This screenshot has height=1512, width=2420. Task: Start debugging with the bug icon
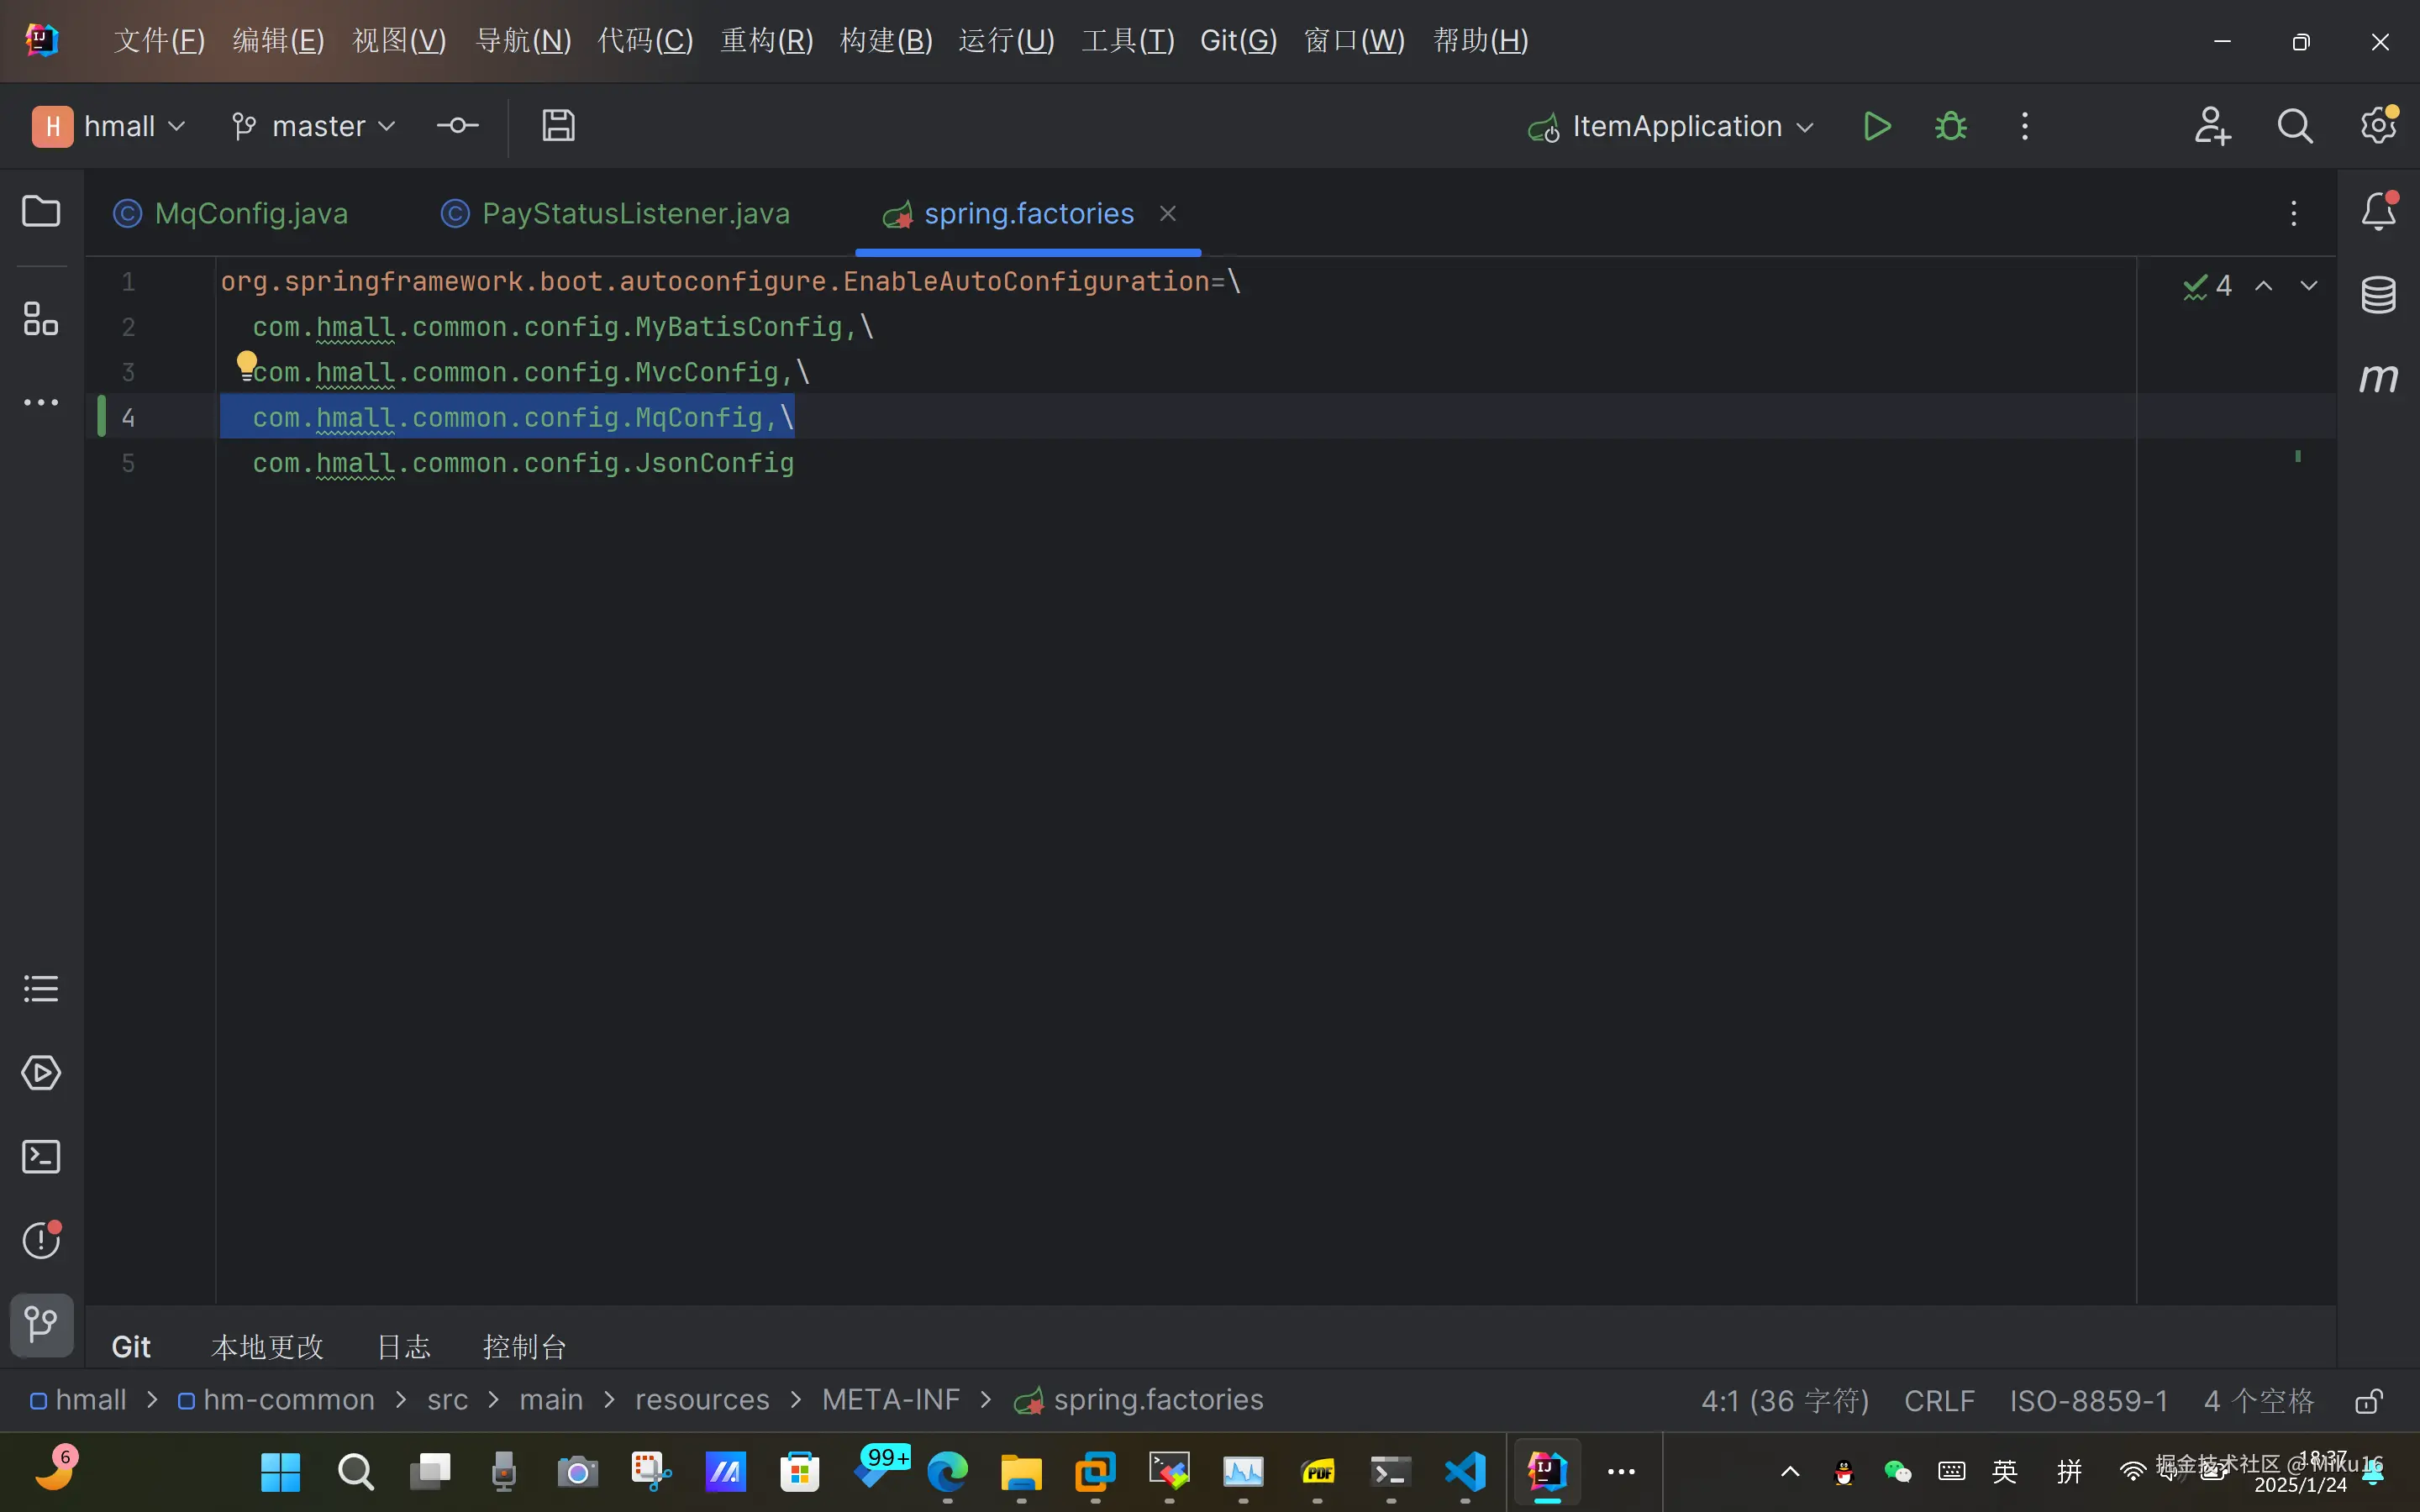coord(1950,126)
